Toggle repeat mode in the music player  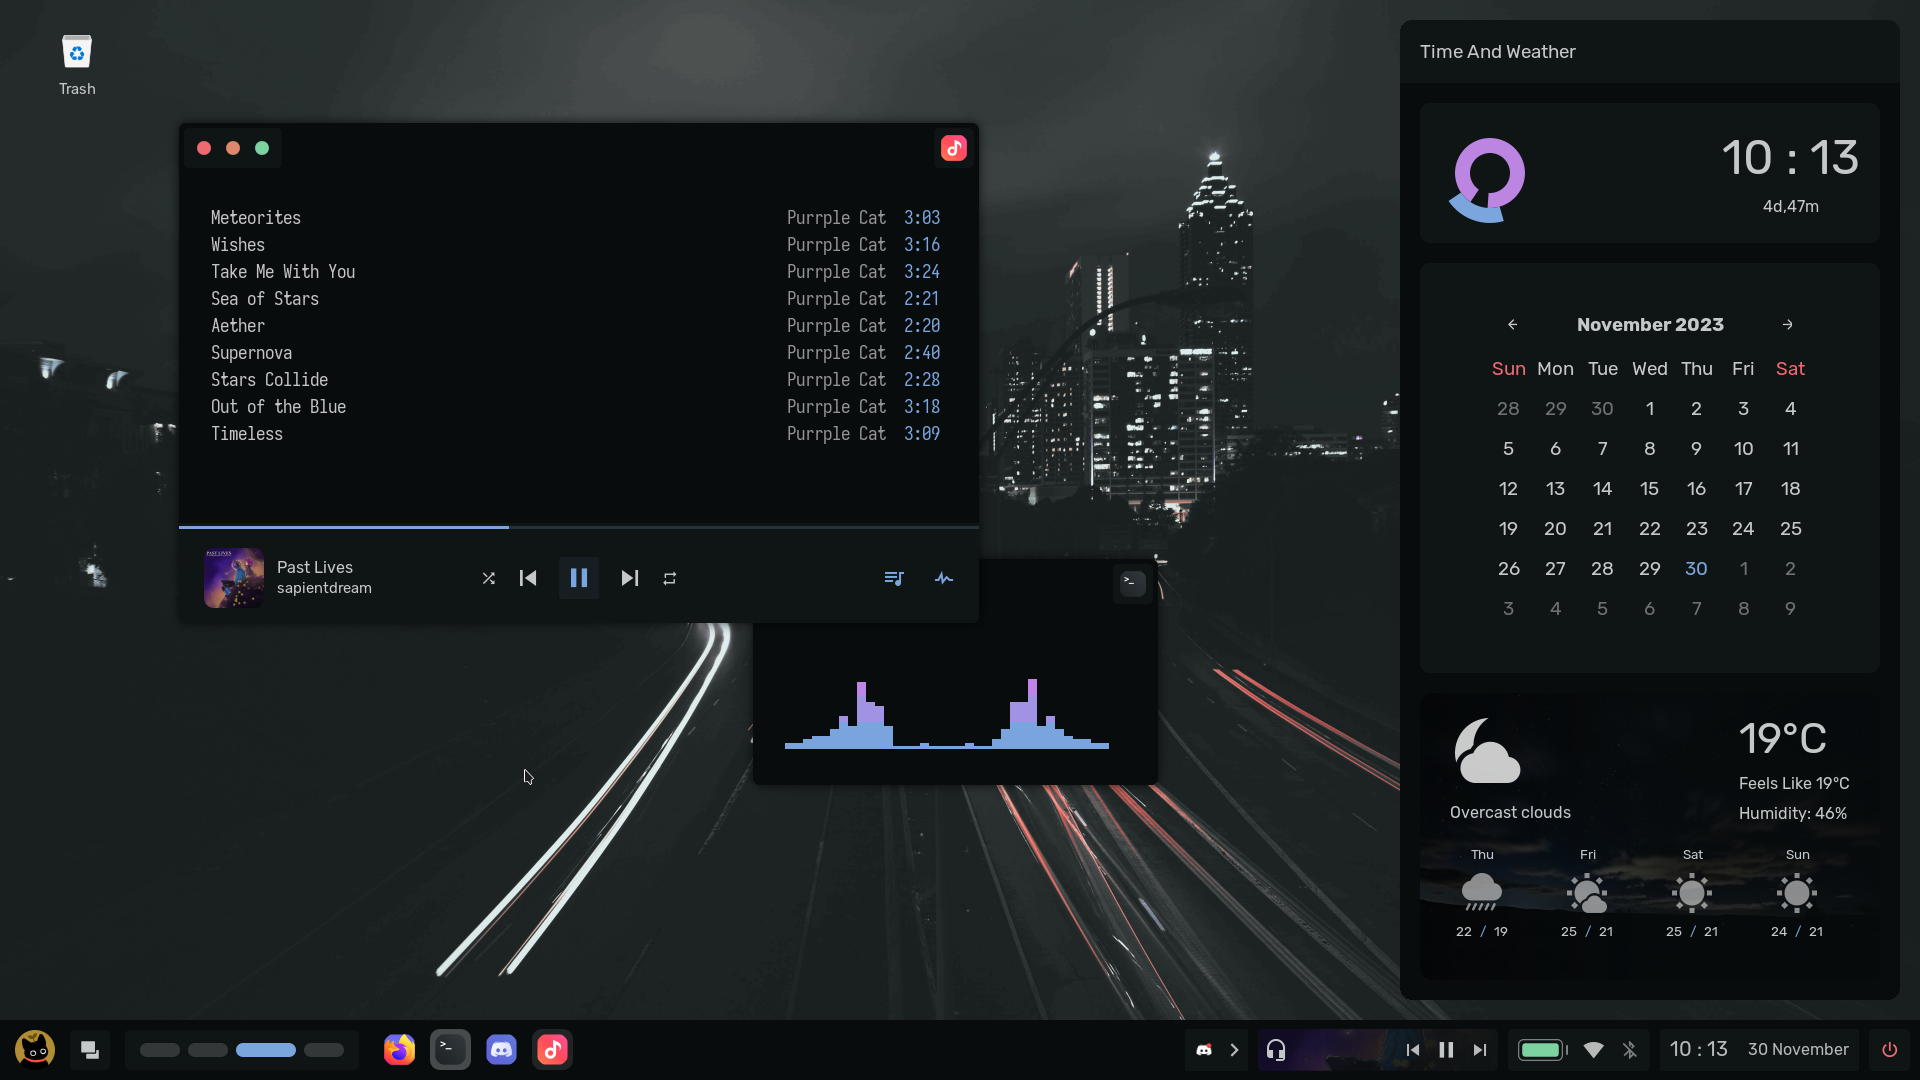(x=670, y=578)
